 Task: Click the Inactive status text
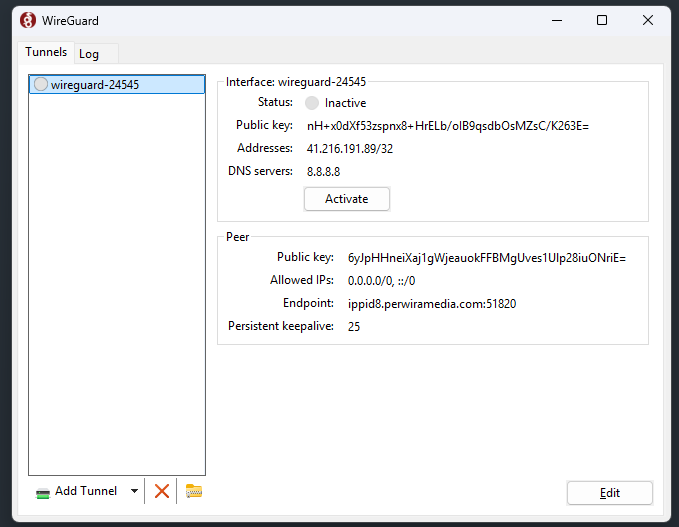tap(345, 103)
